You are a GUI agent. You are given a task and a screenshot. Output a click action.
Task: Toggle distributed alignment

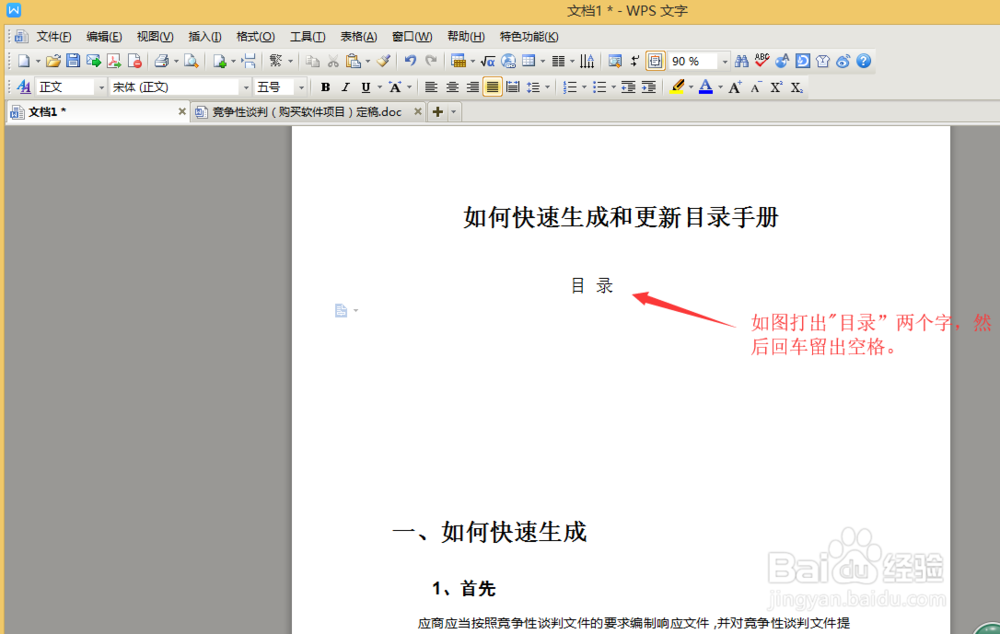513,87
